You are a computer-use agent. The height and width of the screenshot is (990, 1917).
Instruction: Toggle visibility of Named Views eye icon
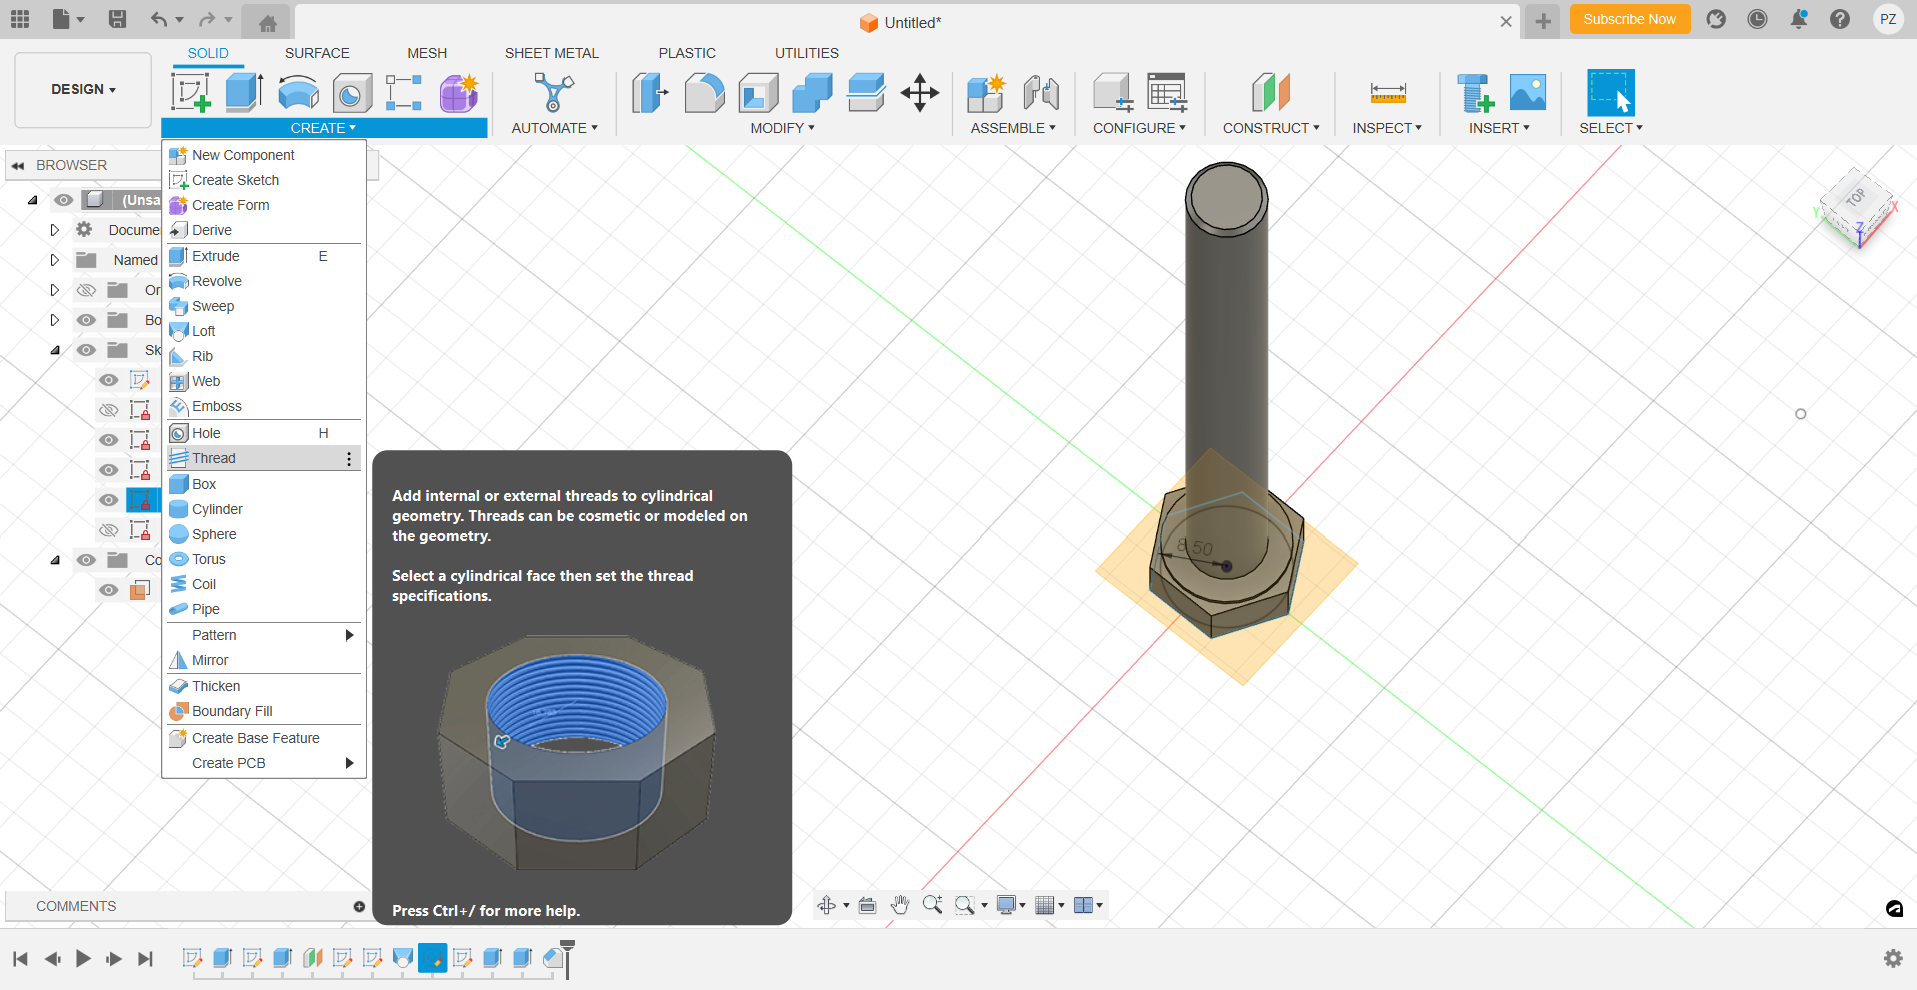(87, 260)
